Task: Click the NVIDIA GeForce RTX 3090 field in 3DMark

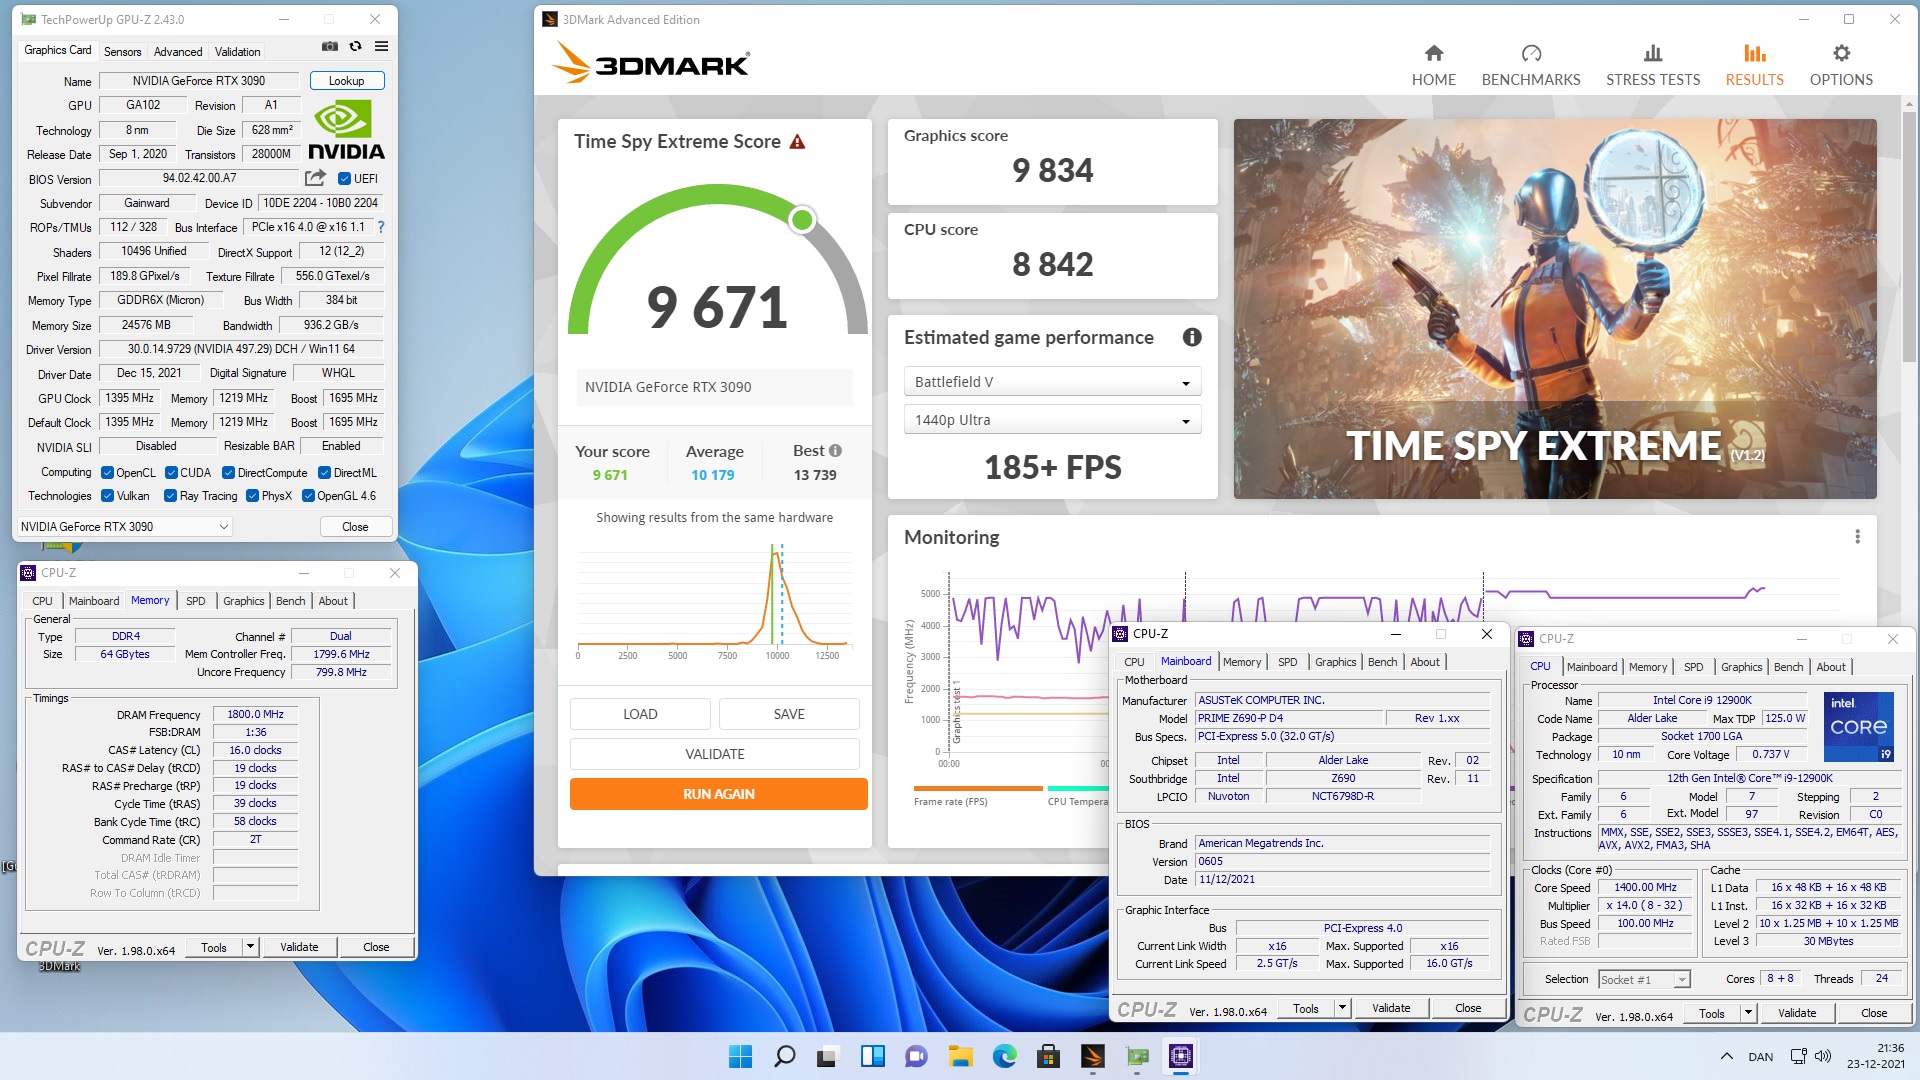Action: [x=714, y=387]
